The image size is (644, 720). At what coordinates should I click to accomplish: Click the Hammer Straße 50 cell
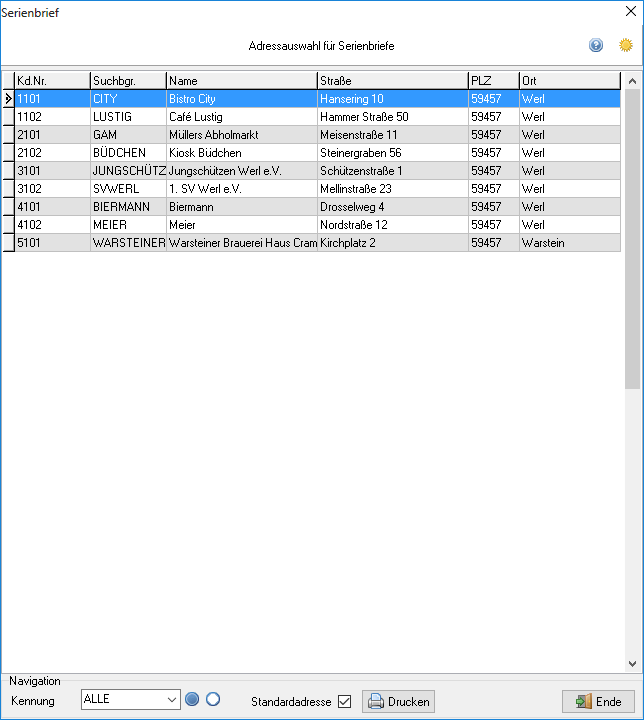tap(393, 117)
